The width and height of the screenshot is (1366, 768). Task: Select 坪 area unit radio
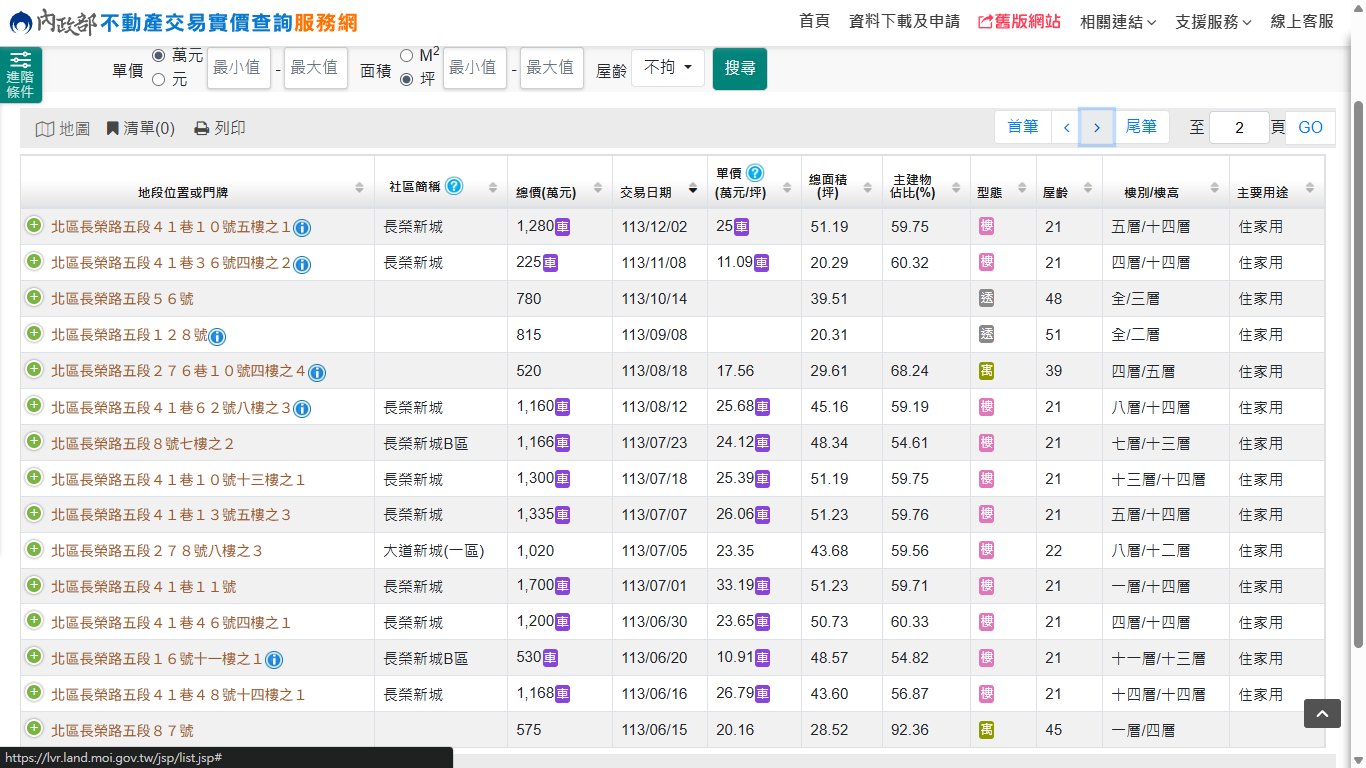(x=406, y=79)
